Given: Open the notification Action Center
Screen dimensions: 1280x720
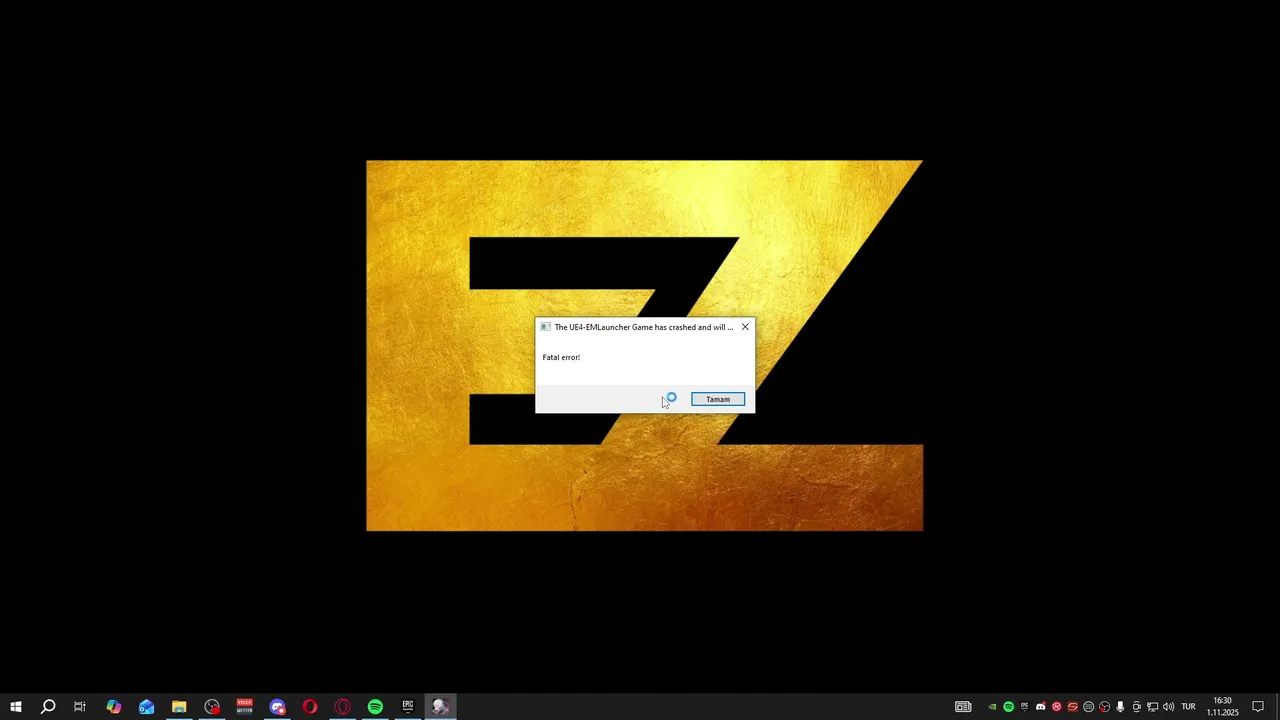Looking at the screenshot, I should coord(1258,707).
